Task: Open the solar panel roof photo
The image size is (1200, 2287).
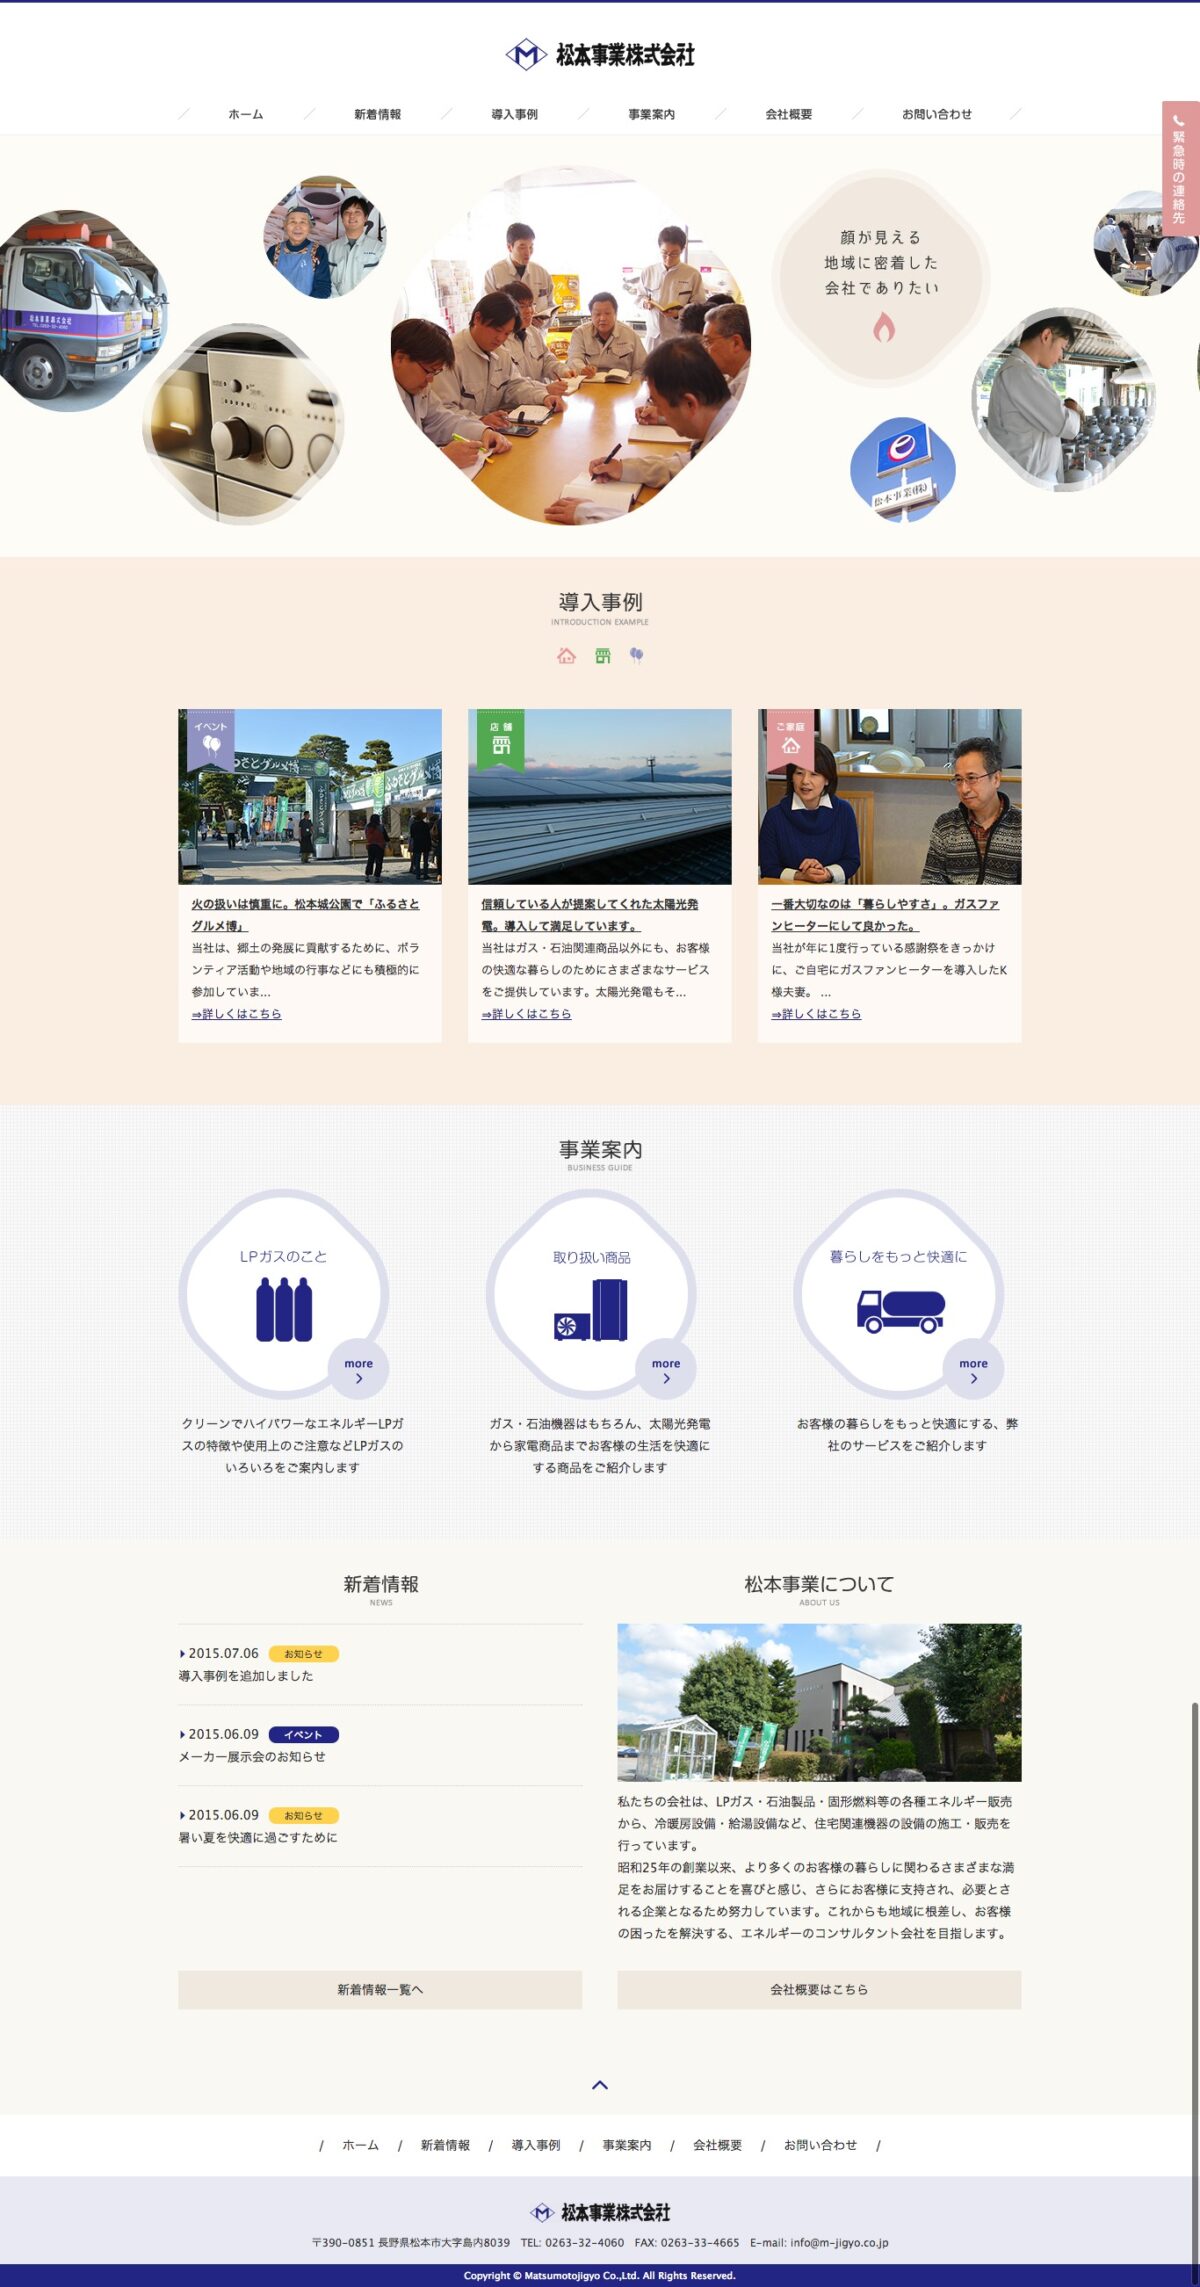Action: click(600, 797)
